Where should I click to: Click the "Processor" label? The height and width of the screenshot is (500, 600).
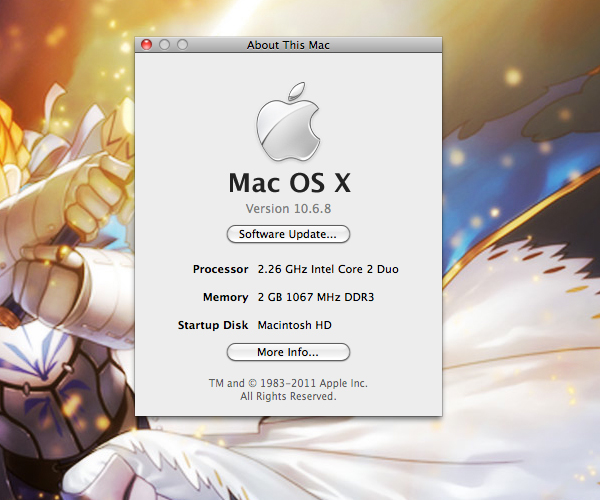pyautogui.click(x=220, y=269)
